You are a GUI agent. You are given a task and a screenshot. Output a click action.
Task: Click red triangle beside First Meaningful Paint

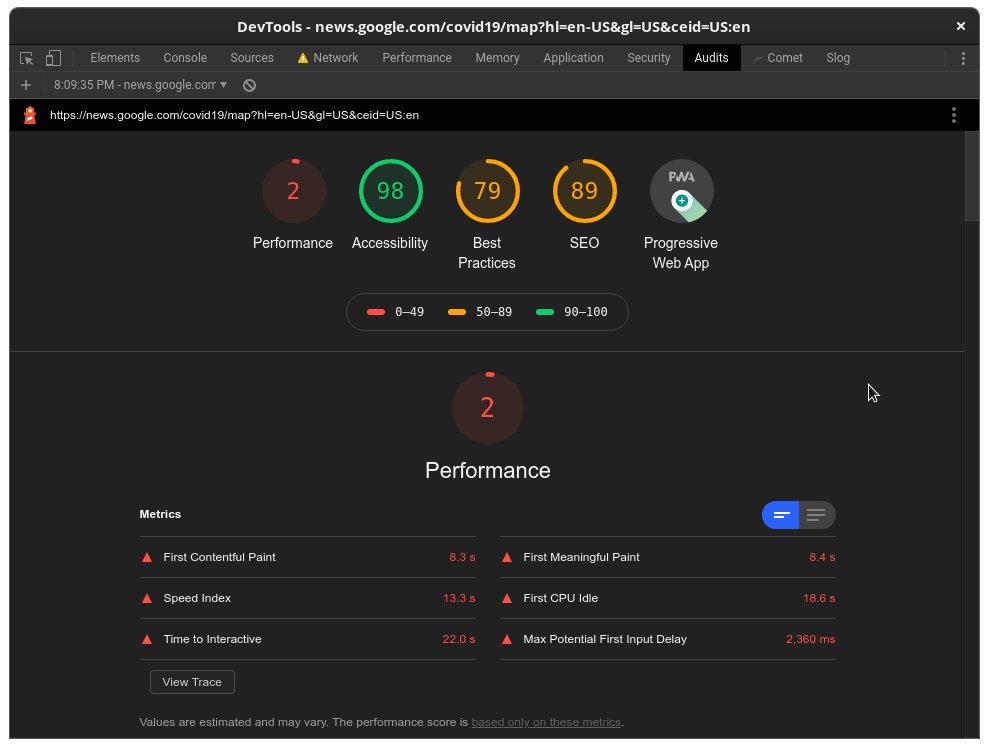pos(506,557)
